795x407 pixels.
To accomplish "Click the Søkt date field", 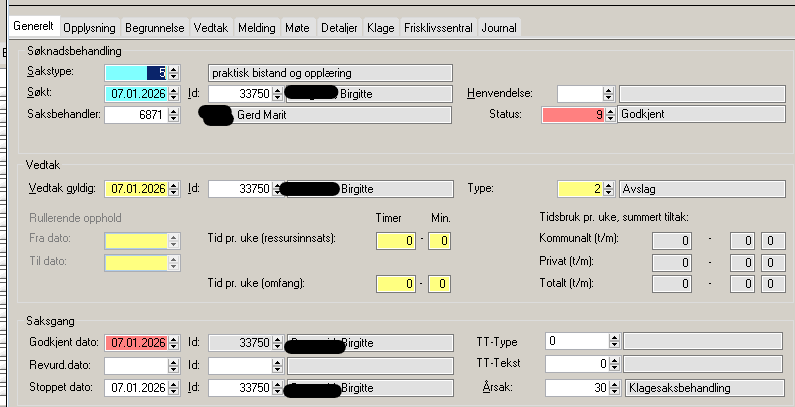I will coord(135,94).
